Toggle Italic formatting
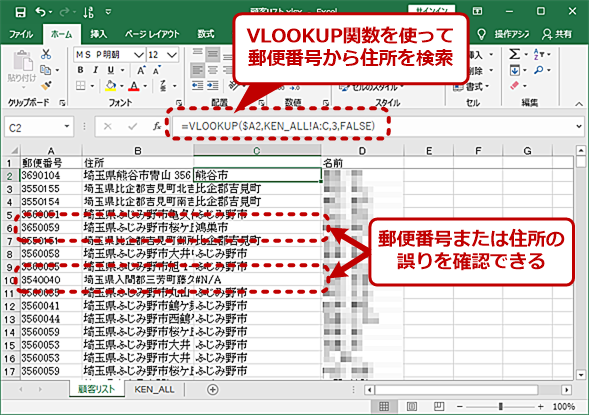The image size is (589, 415). pyautogui.click(x=95, y=70)
